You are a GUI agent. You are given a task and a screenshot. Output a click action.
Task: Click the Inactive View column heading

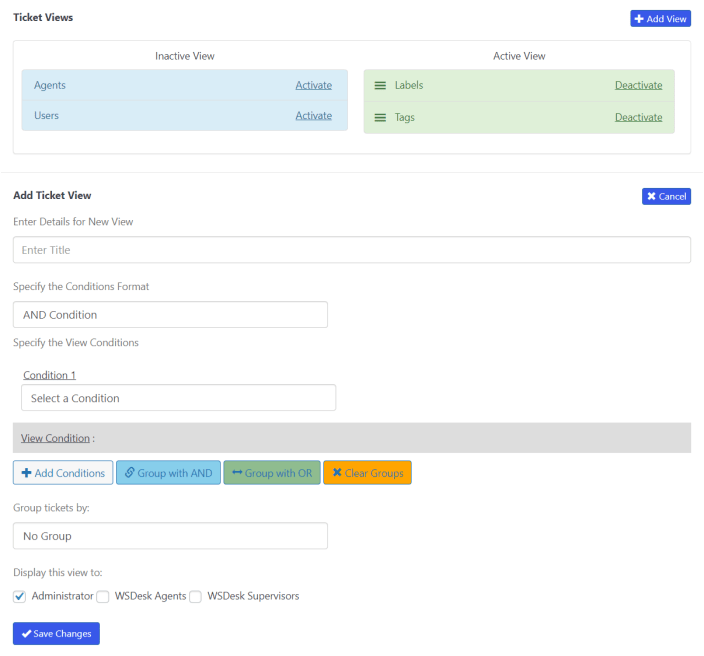(x=185, y=56)
